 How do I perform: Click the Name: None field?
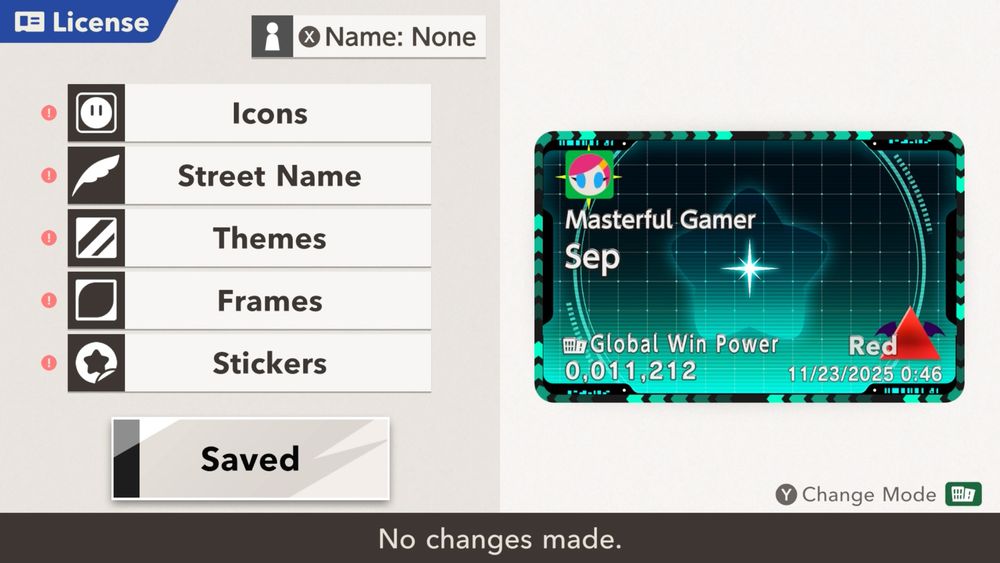pos(369,36)
